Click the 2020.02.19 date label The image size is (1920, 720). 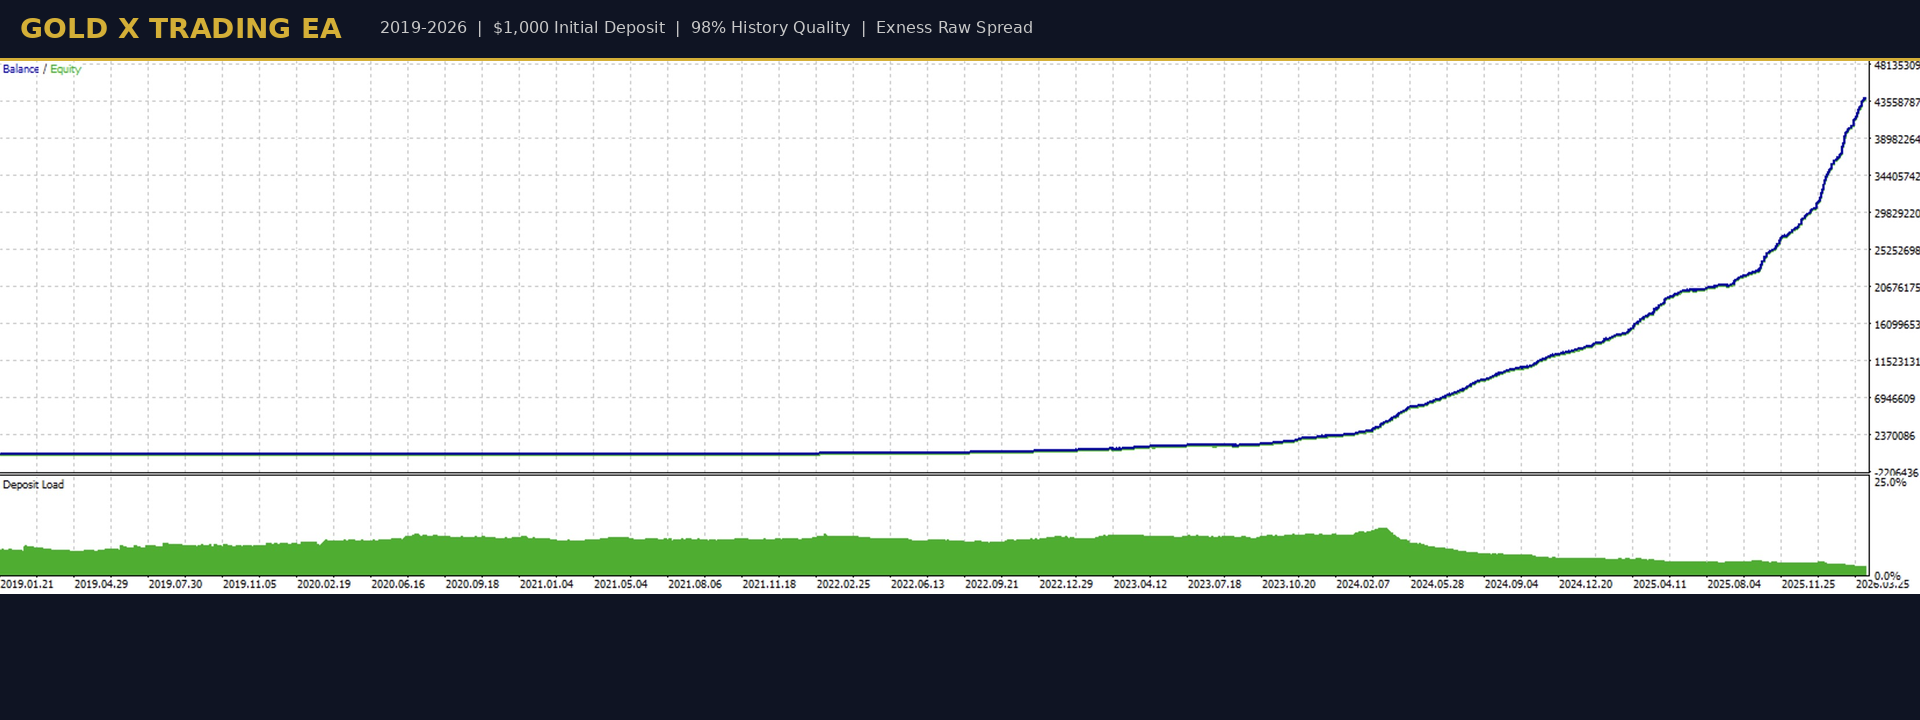[x=324, y=585]
